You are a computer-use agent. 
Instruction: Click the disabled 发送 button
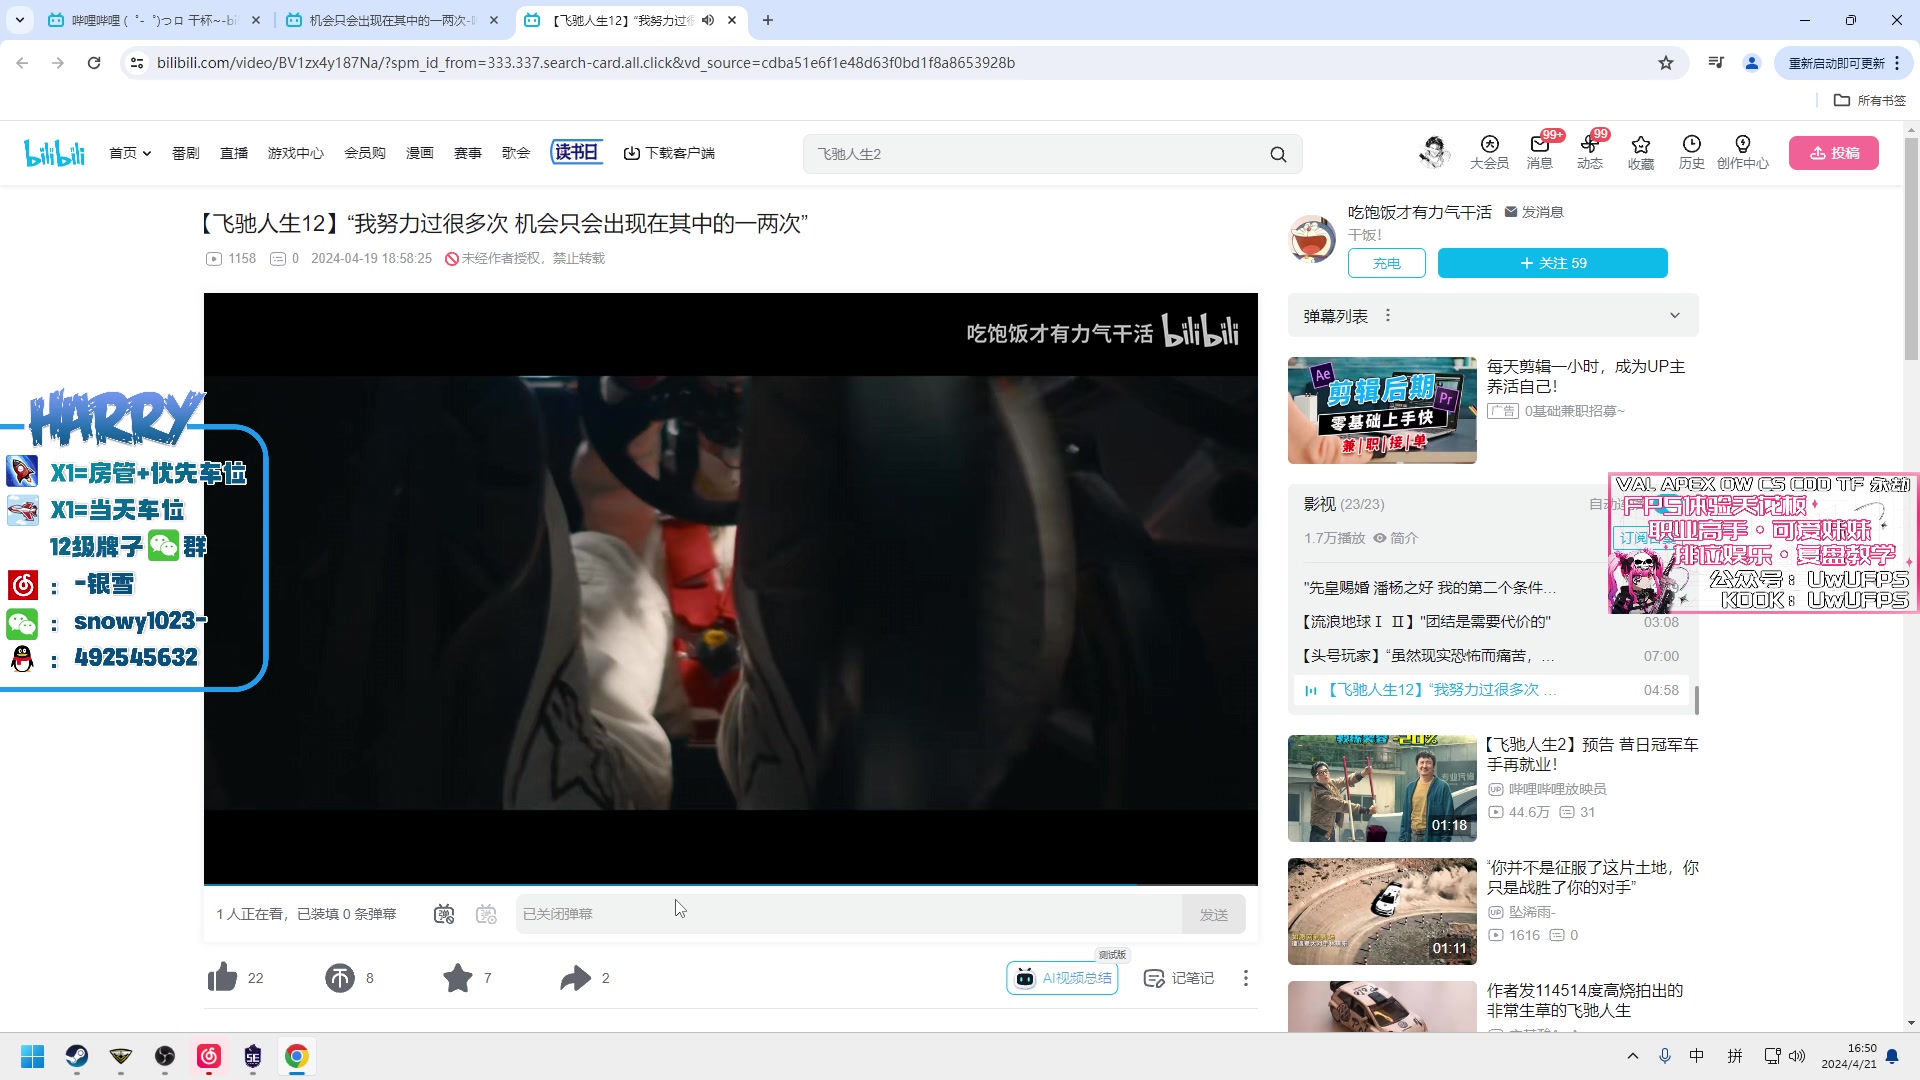1214,914
